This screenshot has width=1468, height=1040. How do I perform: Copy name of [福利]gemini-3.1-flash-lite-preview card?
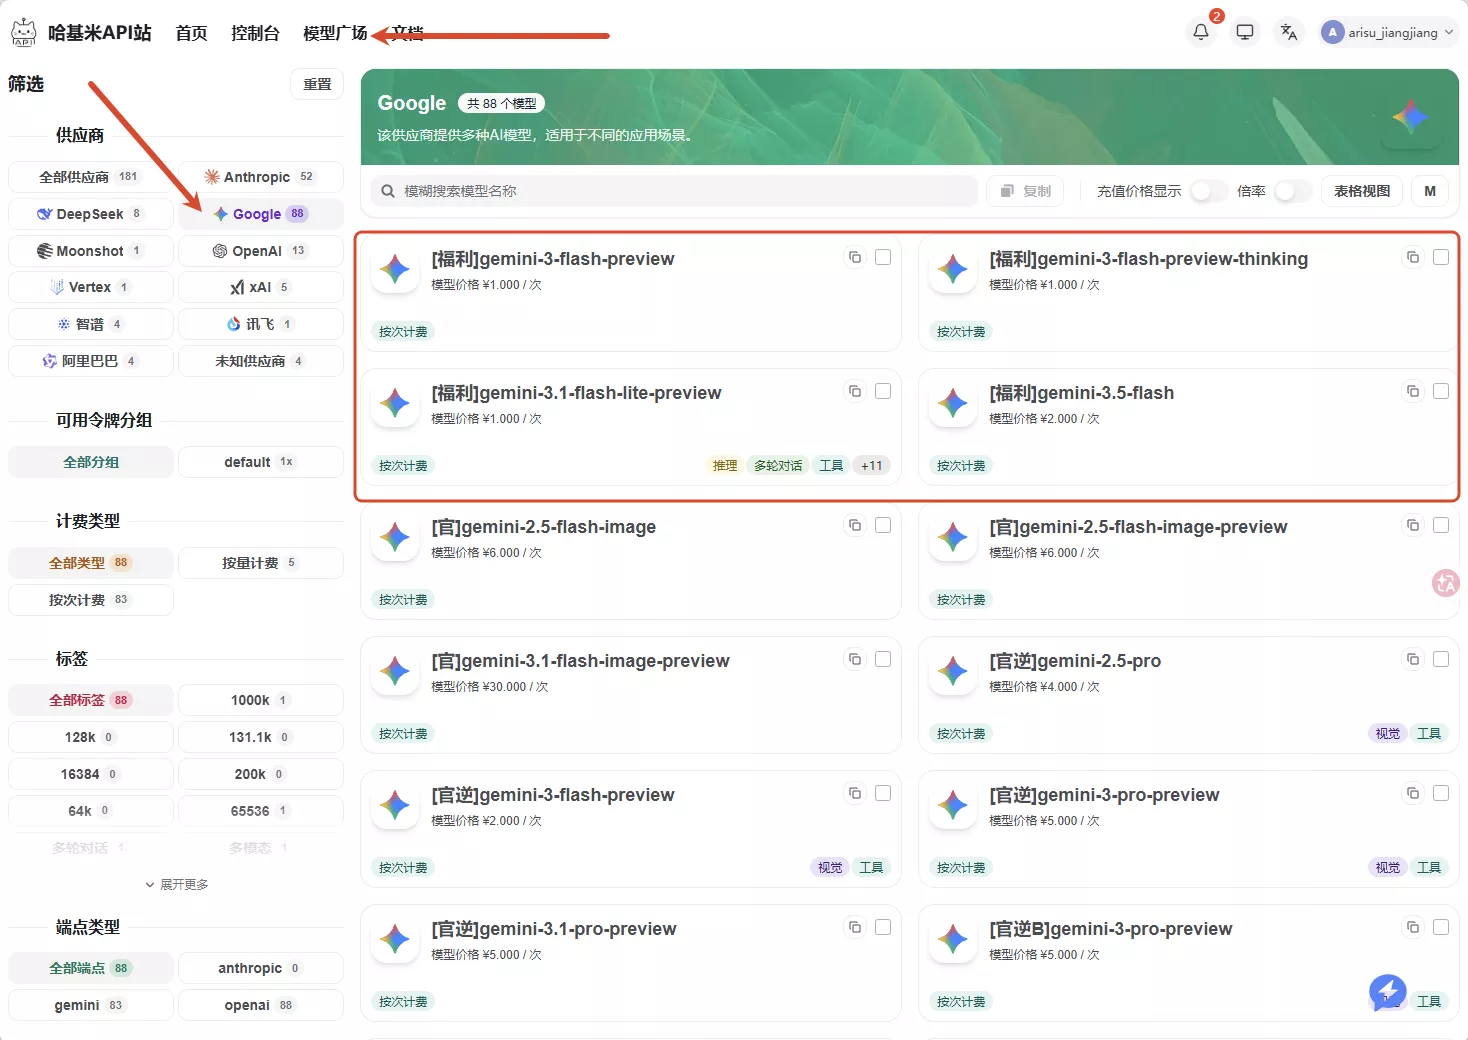(x=855, y=392)
